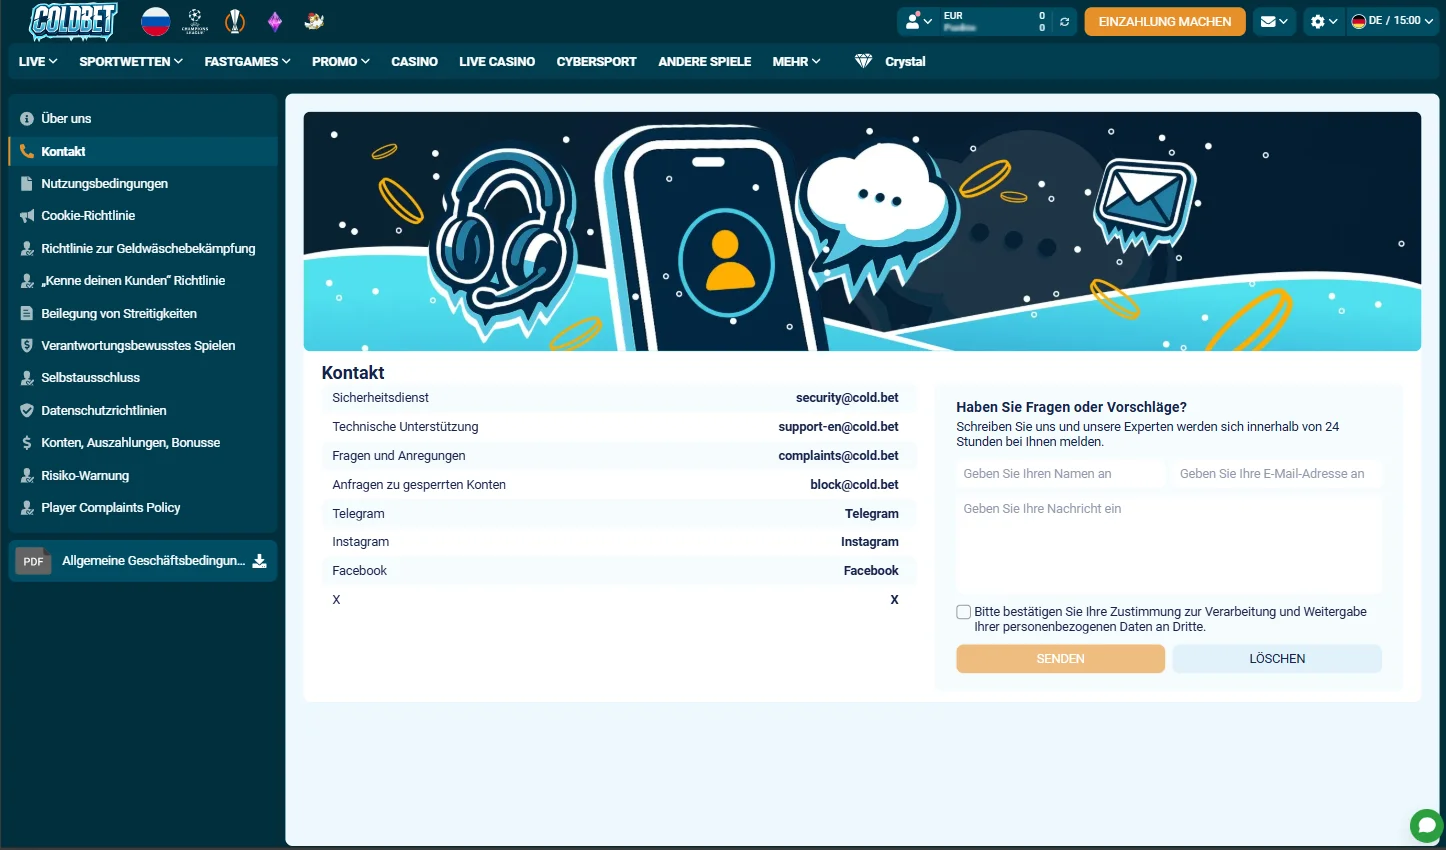Open the Champions League section via its trophy icon
The width and height of the screenshot is (1446, 850).
pos(194,20)
